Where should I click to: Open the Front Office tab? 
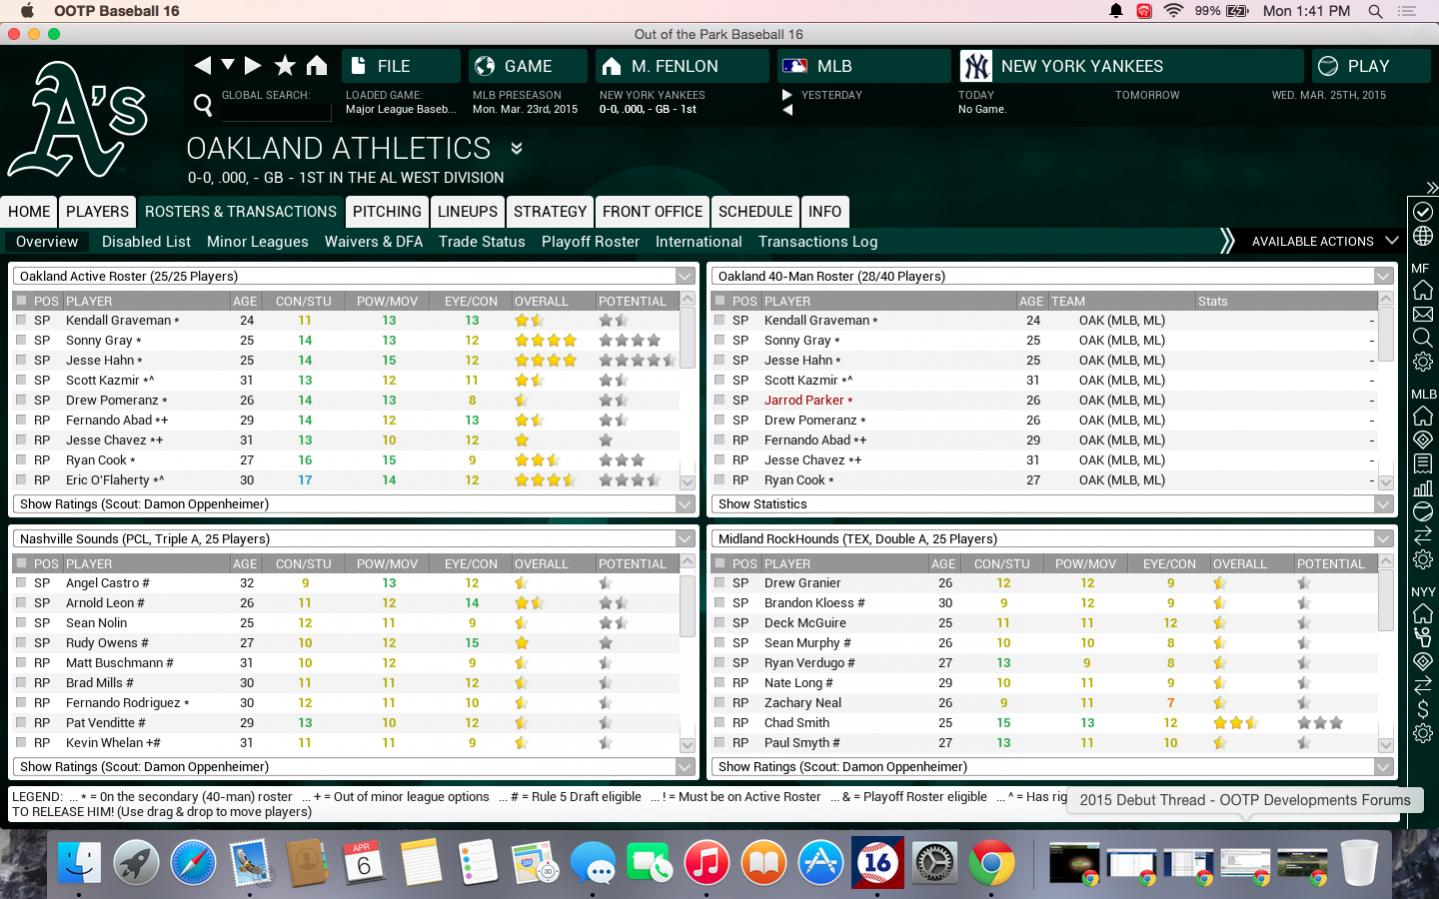point(652,212)
